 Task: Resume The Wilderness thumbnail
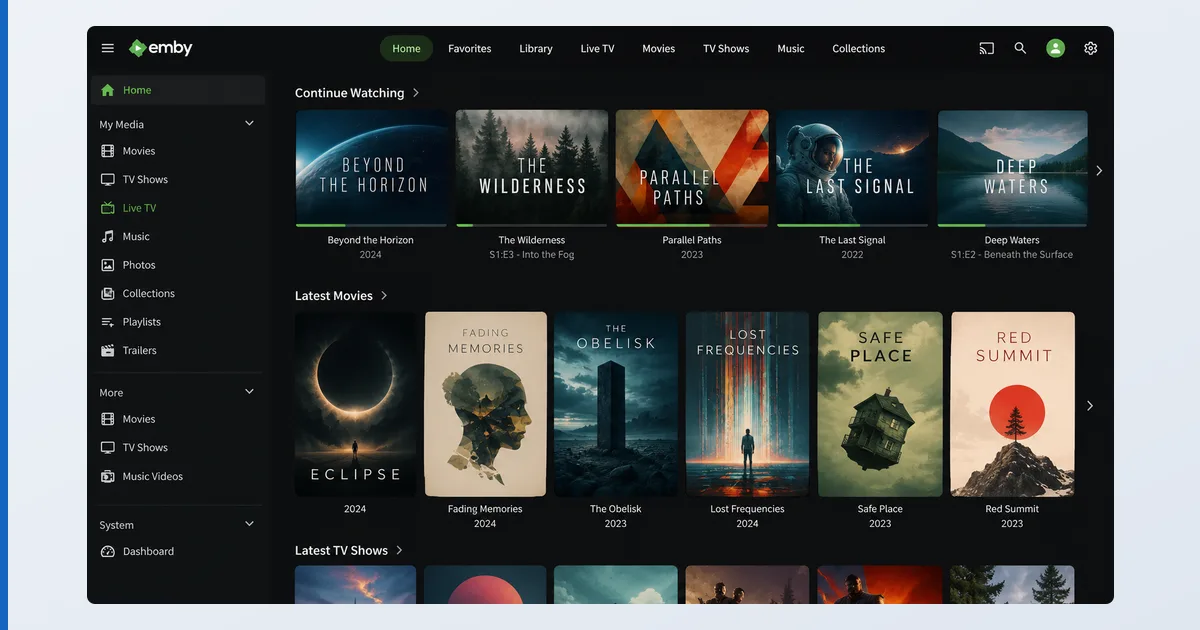[532, 167]
